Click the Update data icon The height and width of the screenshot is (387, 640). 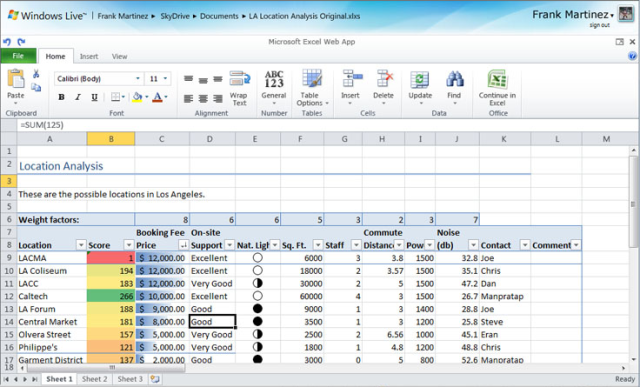point(420,79)
